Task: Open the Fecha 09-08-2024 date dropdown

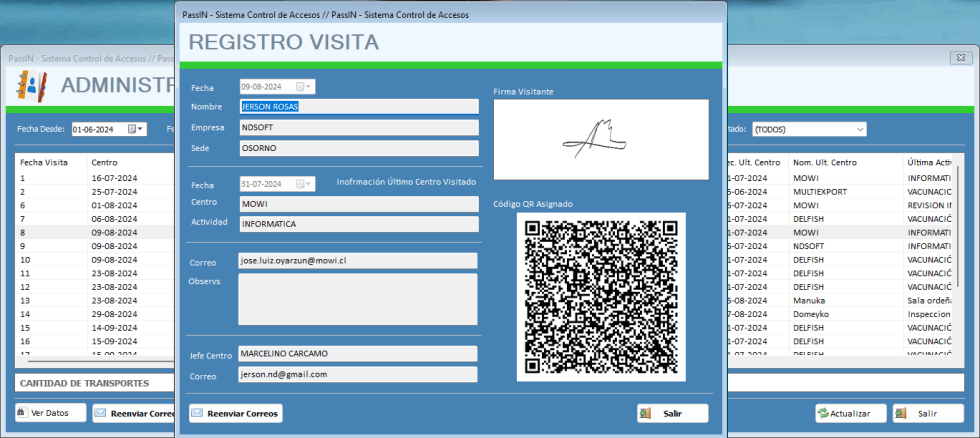Action: coord(309,87)
